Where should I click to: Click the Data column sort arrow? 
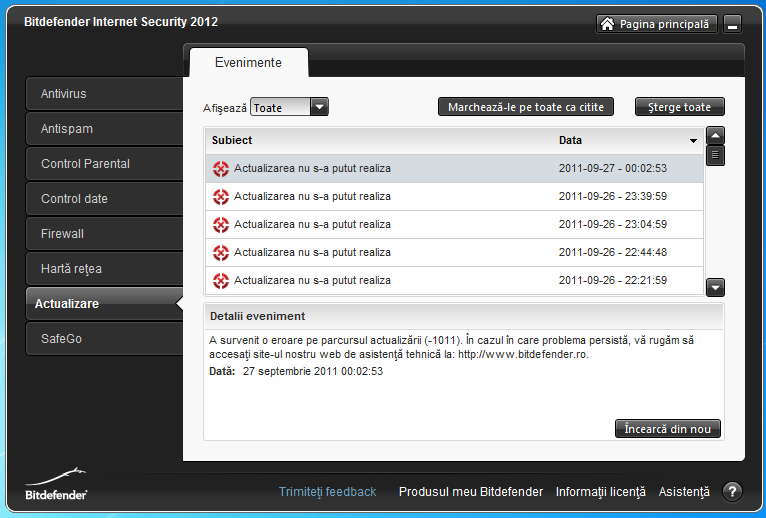click(693, 141)
